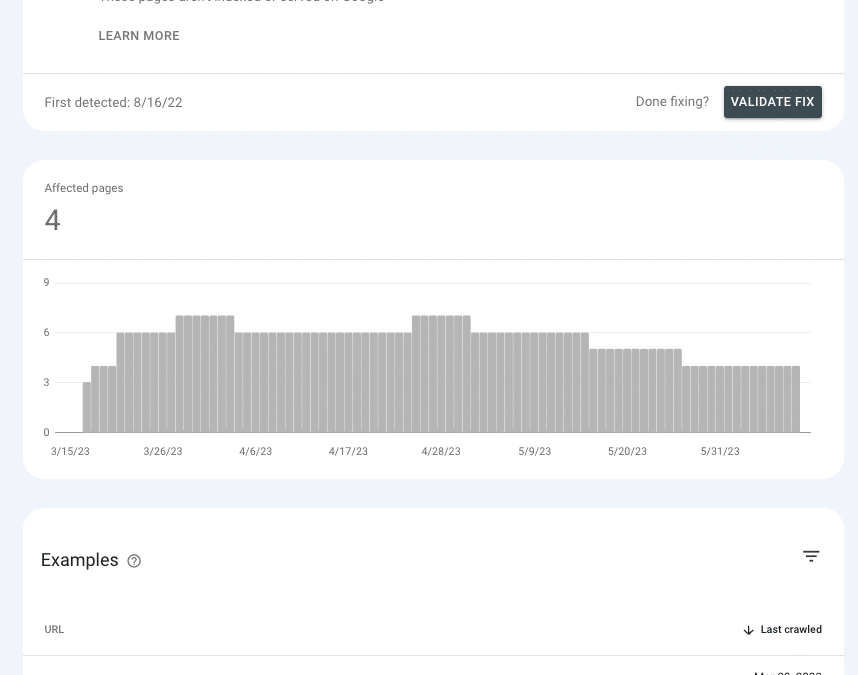
Task: Click the First detected 8/16/22 text
Action: click(x=113, y=102)
